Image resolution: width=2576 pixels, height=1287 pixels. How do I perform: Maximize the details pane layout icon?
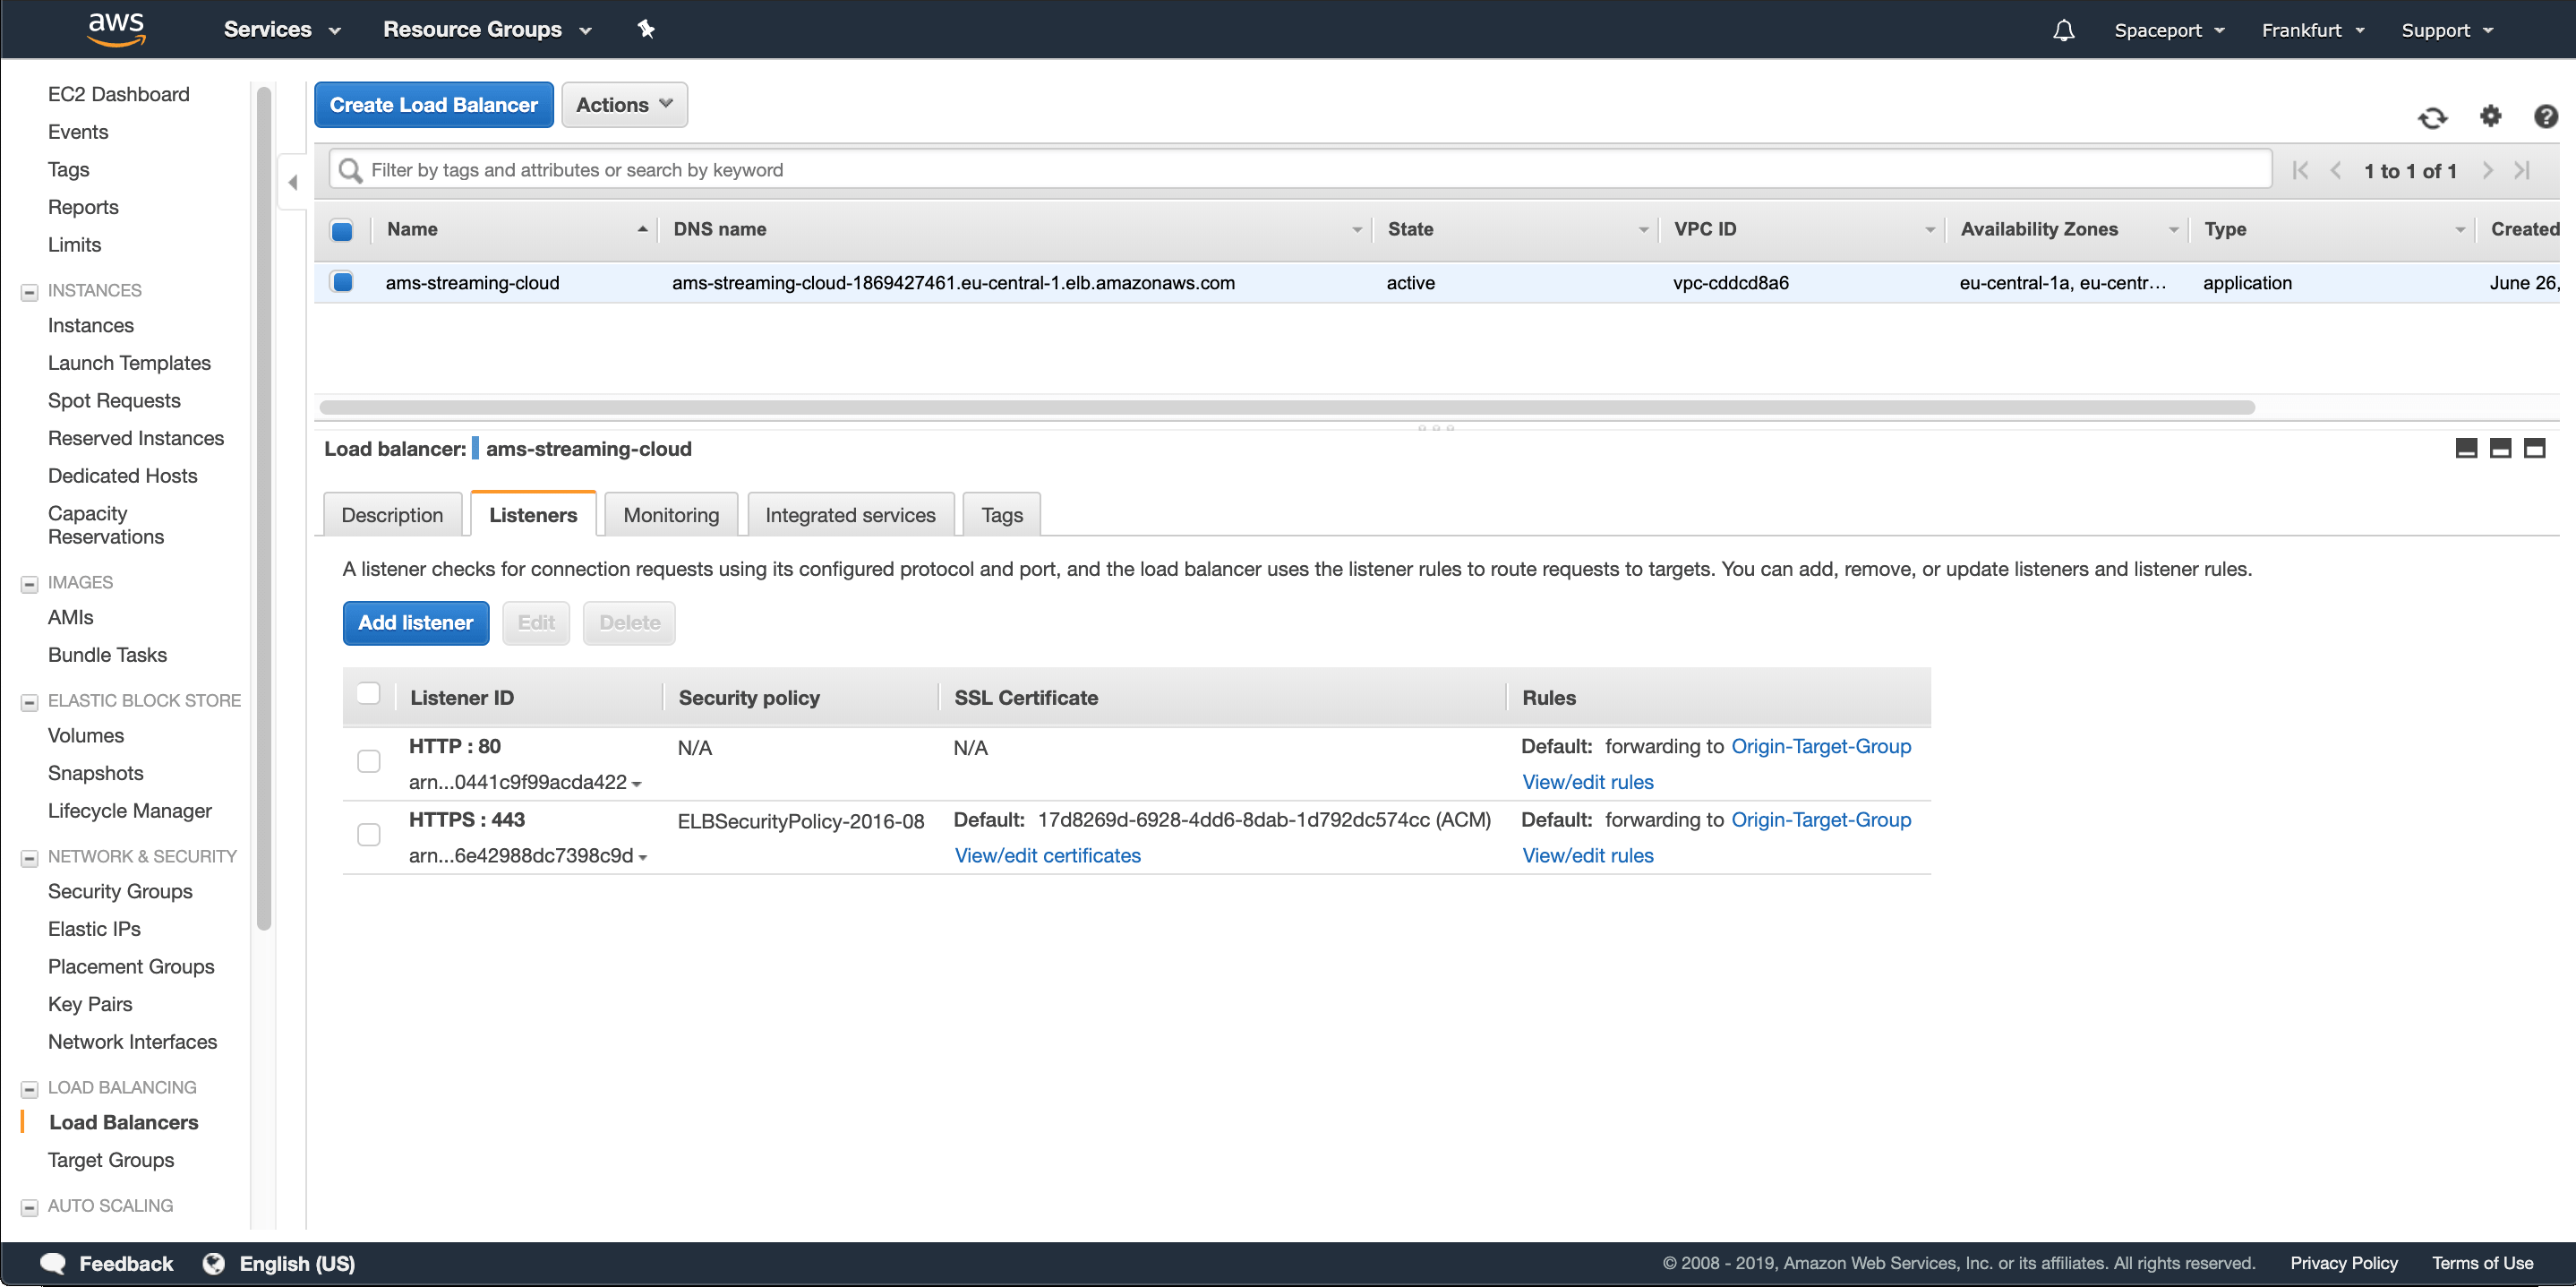point(2533,448)
